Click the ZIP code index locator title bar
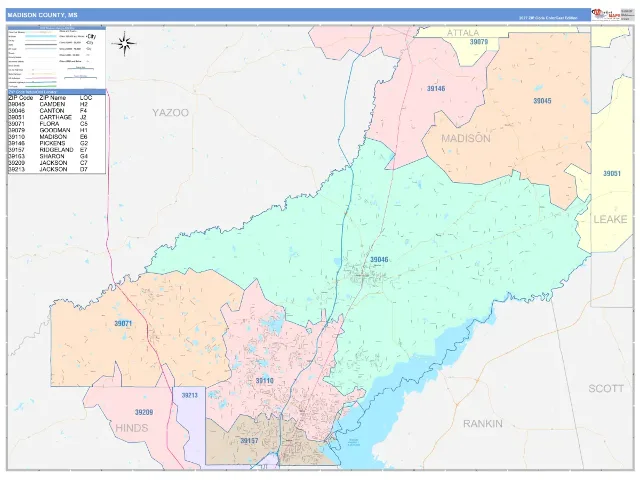Screen dimensions: 640x480 (57, 92)
